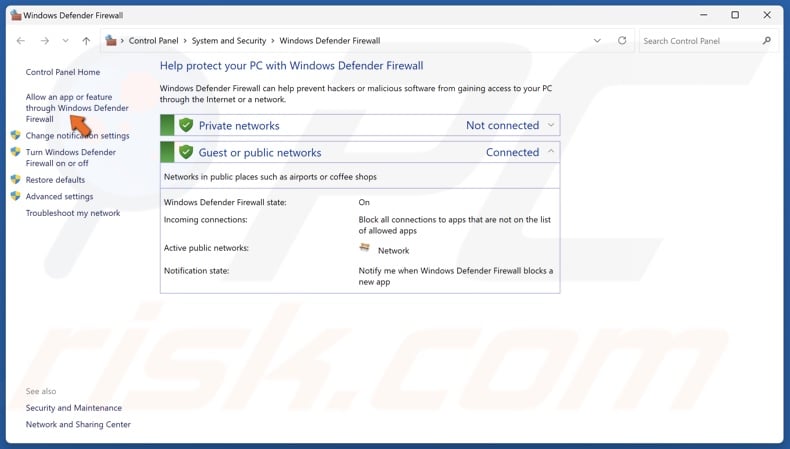This screenshot has height=449, width=790.
Task: Open the chevron after System and Security breadcrumb
Action: [273, 41]
